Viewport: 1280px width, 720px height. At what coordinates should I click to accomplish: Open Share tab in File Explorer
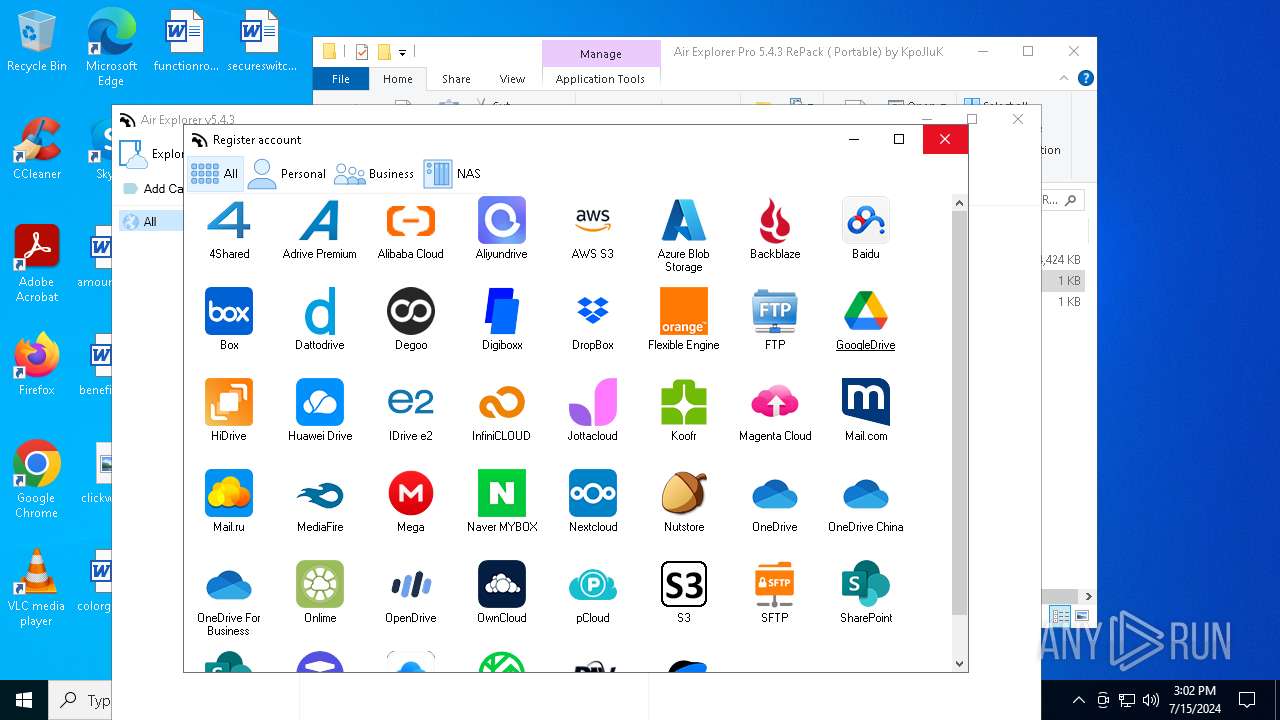pos(456,79)
